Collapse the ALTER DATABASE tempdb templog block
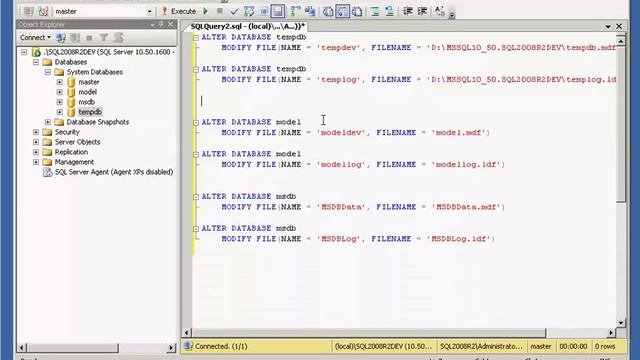Viewport: 640px width, 360px height. pyautogui.click(x=196, y=69)
